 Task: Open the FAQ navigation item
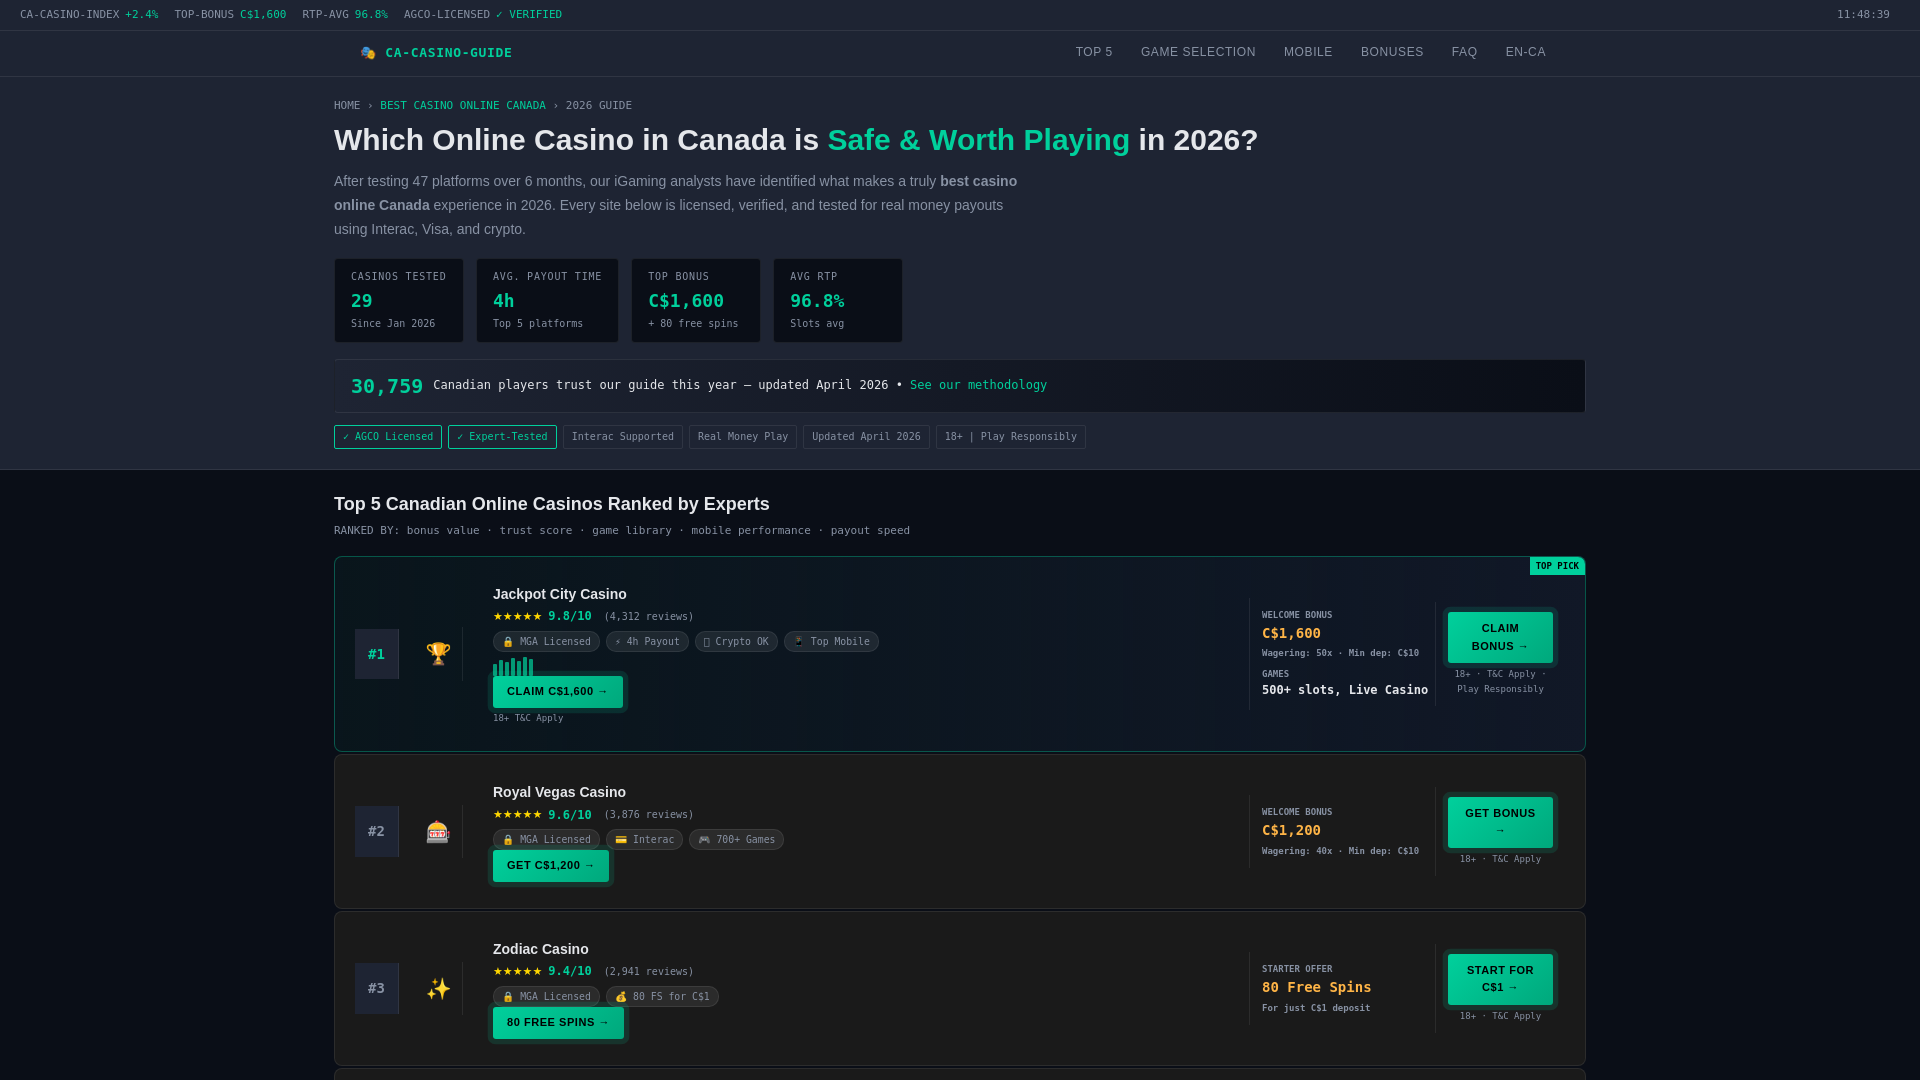pyautogui.click(x=1464, y=52)
